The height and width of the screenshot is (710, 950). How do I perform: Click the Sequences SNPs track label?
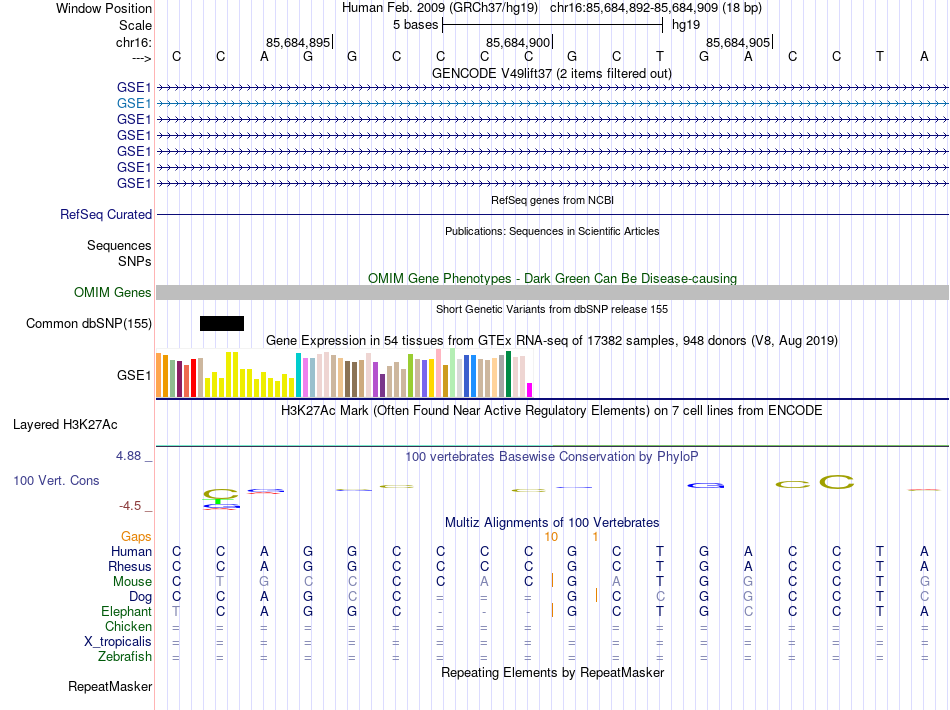click(x=119, y=253)
